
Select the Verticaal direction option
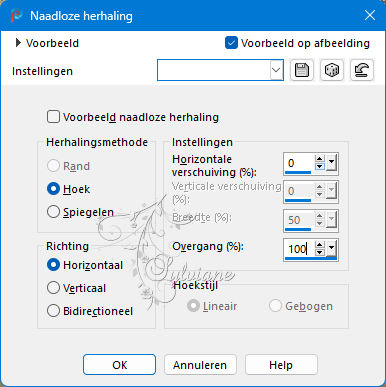[53, 288]
